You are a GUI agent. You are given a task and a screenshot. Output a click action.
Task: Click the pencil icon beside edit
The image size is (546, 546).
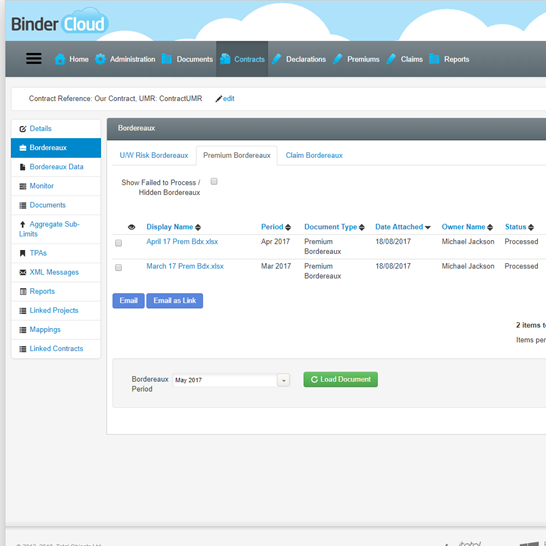(219, 99)
